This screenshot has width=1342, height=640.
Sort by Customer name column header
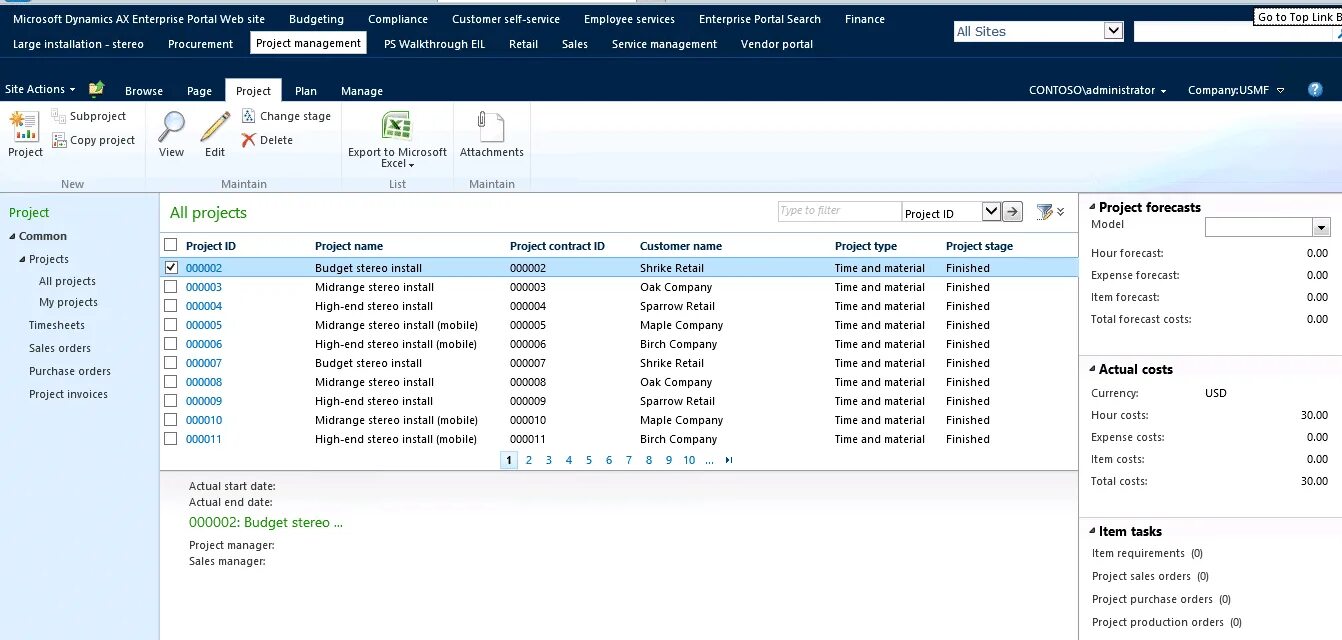681,246
